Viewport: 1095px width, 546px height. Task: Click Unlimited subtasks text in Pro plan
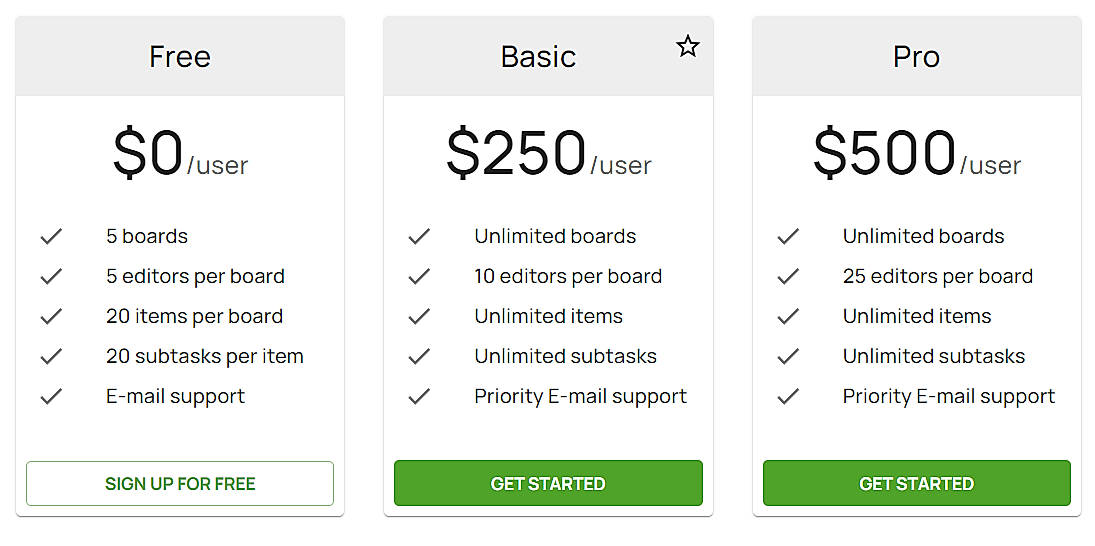[933, 357]
